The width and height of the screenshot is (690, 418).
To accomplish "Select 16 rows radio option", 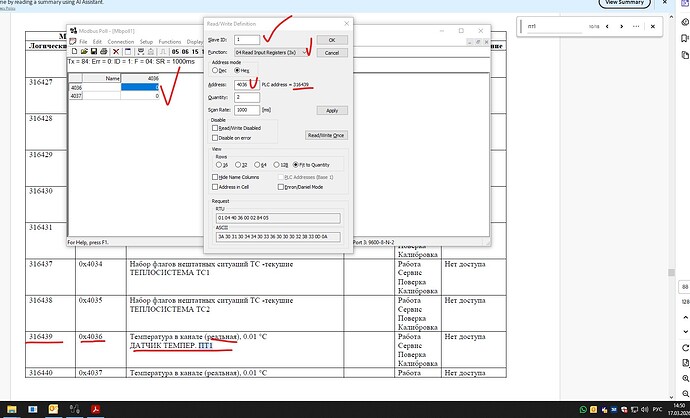I will 219,165.
